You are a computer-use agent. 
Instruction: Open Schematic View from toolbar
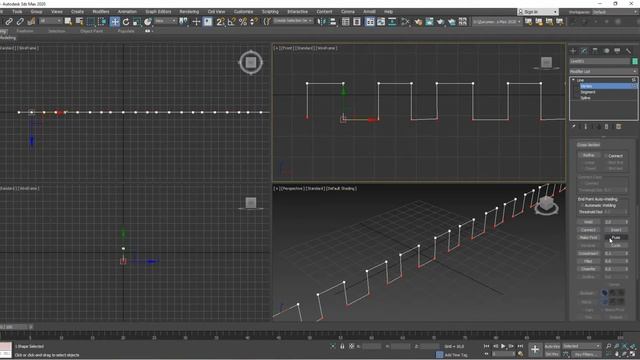point(392,22)
